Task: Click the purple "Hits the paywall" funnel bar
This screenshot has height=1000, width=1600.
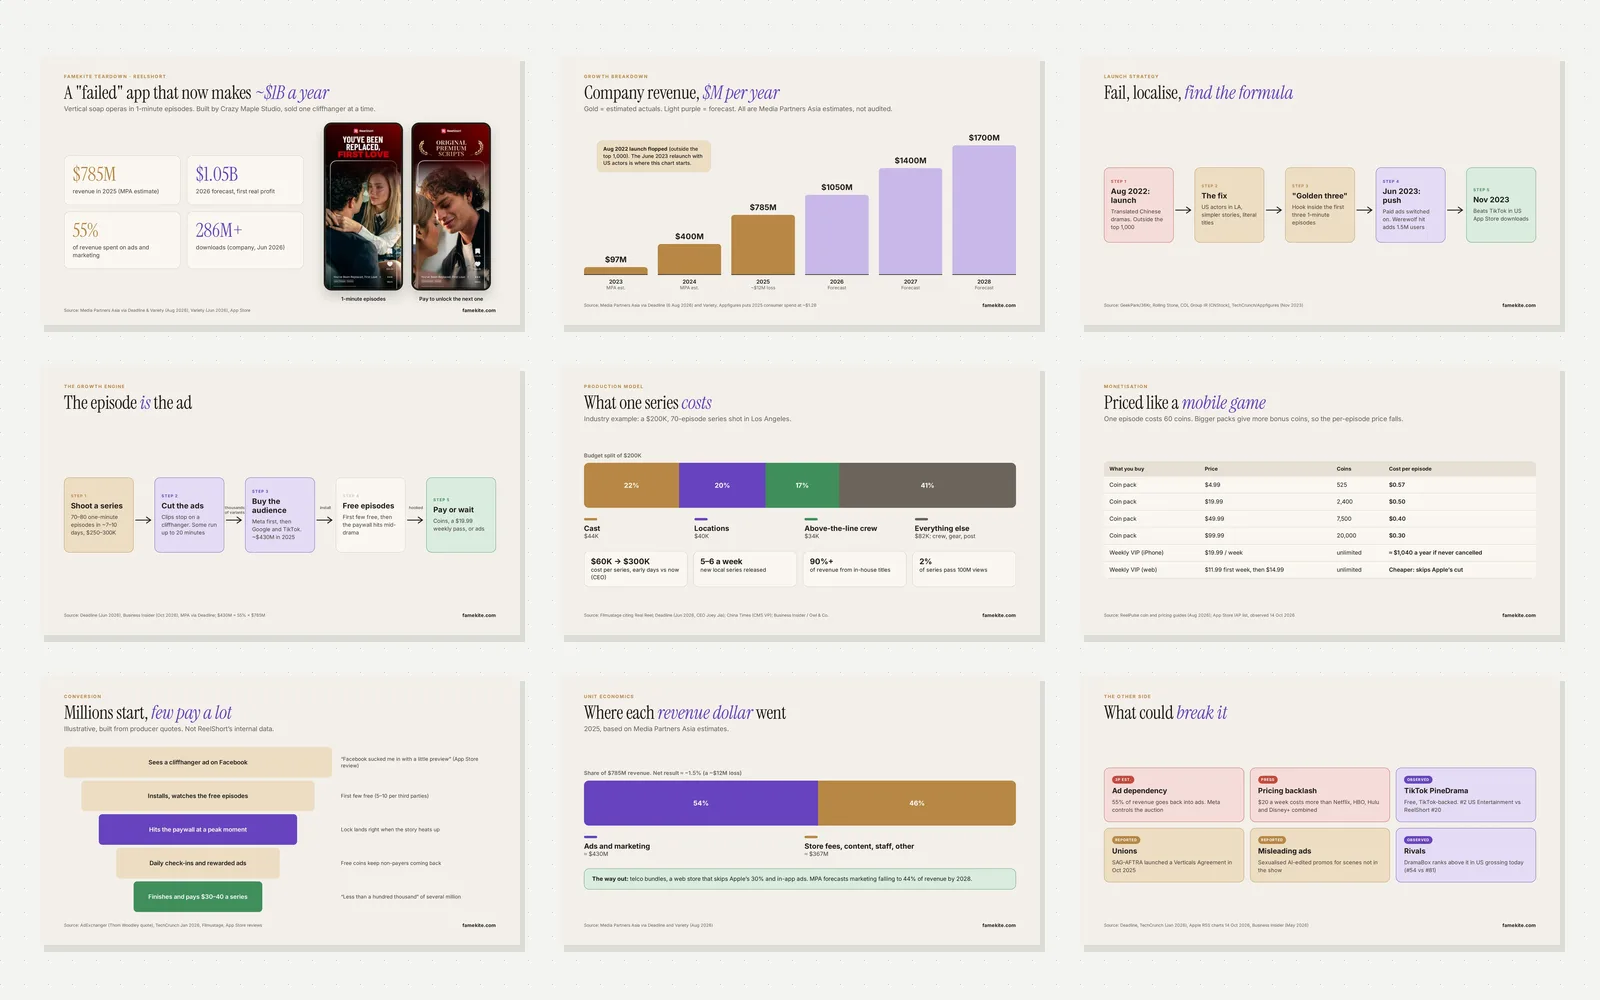Action: (198, 829)
